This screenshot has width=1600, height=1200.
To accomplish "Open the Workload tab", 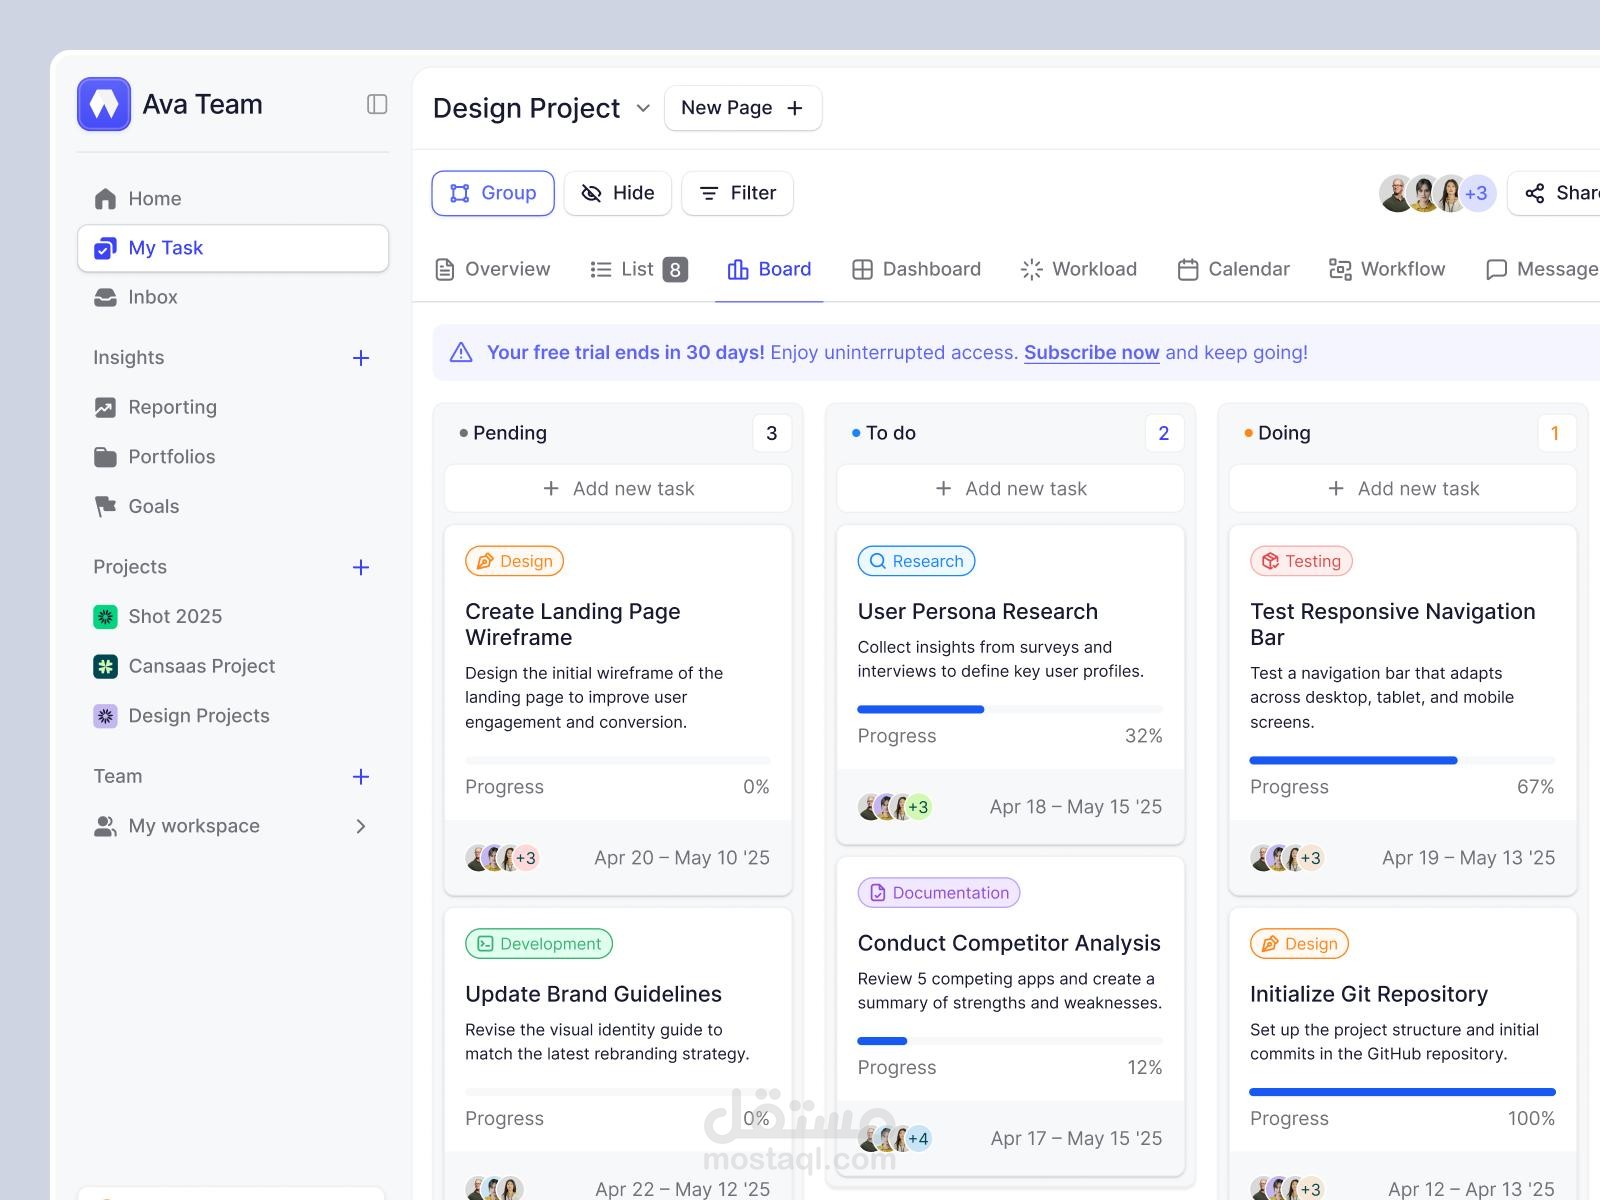I will point(1079,269).
